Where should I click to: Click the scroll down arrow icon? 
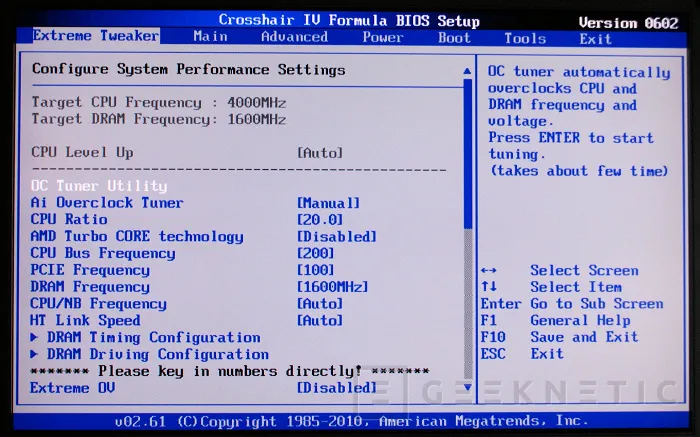pos(467,387)
